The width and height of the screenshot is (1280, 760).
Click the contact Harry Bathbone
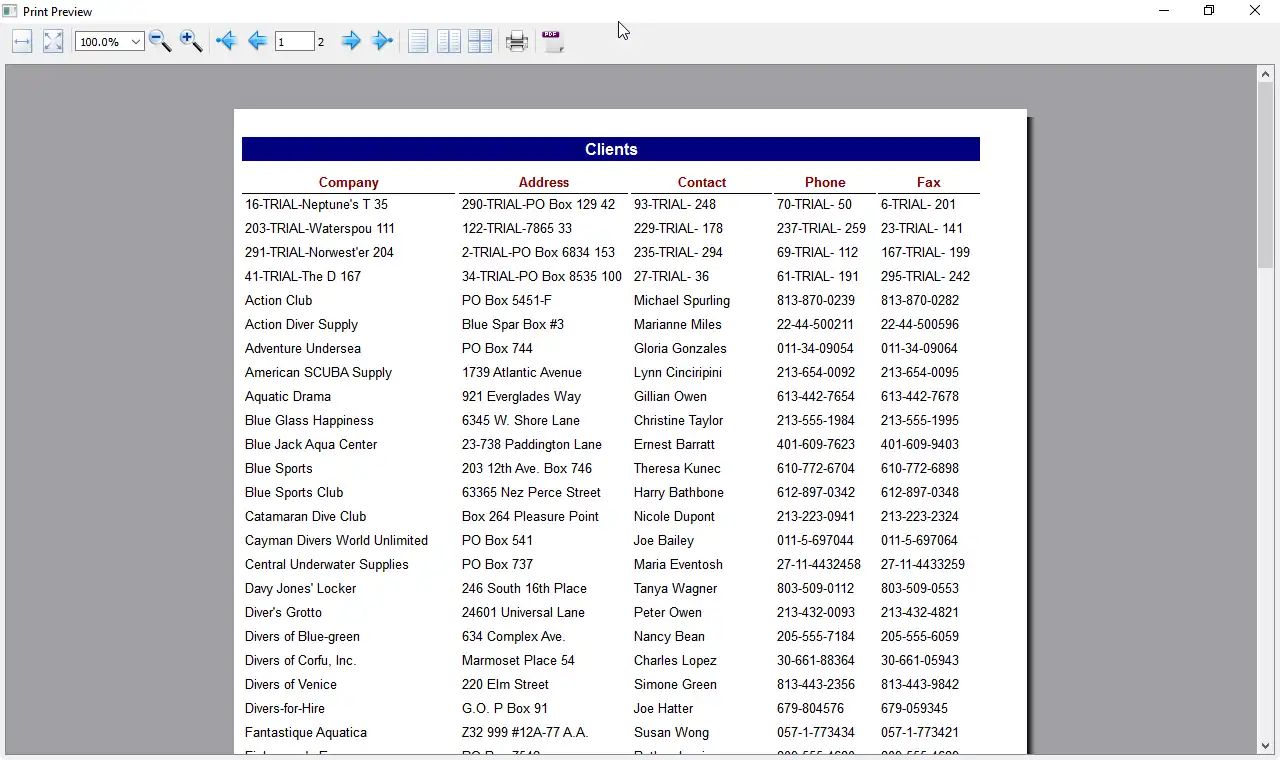coord(679,492)
